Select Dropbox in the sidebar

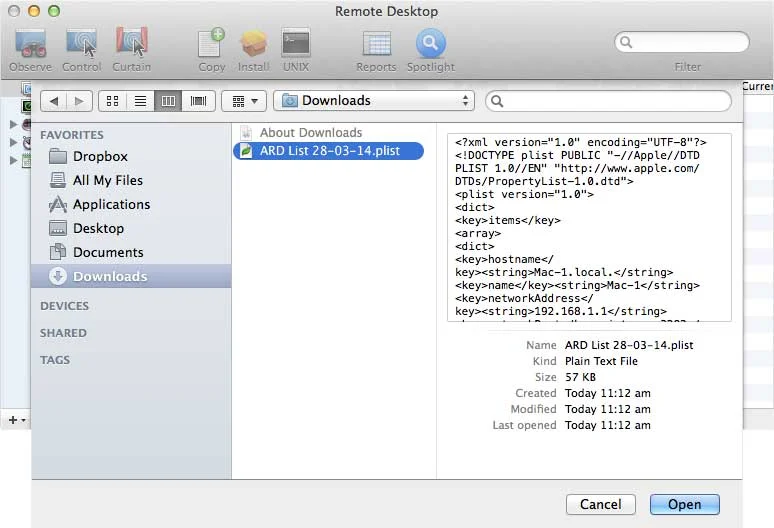coord(100,156)
